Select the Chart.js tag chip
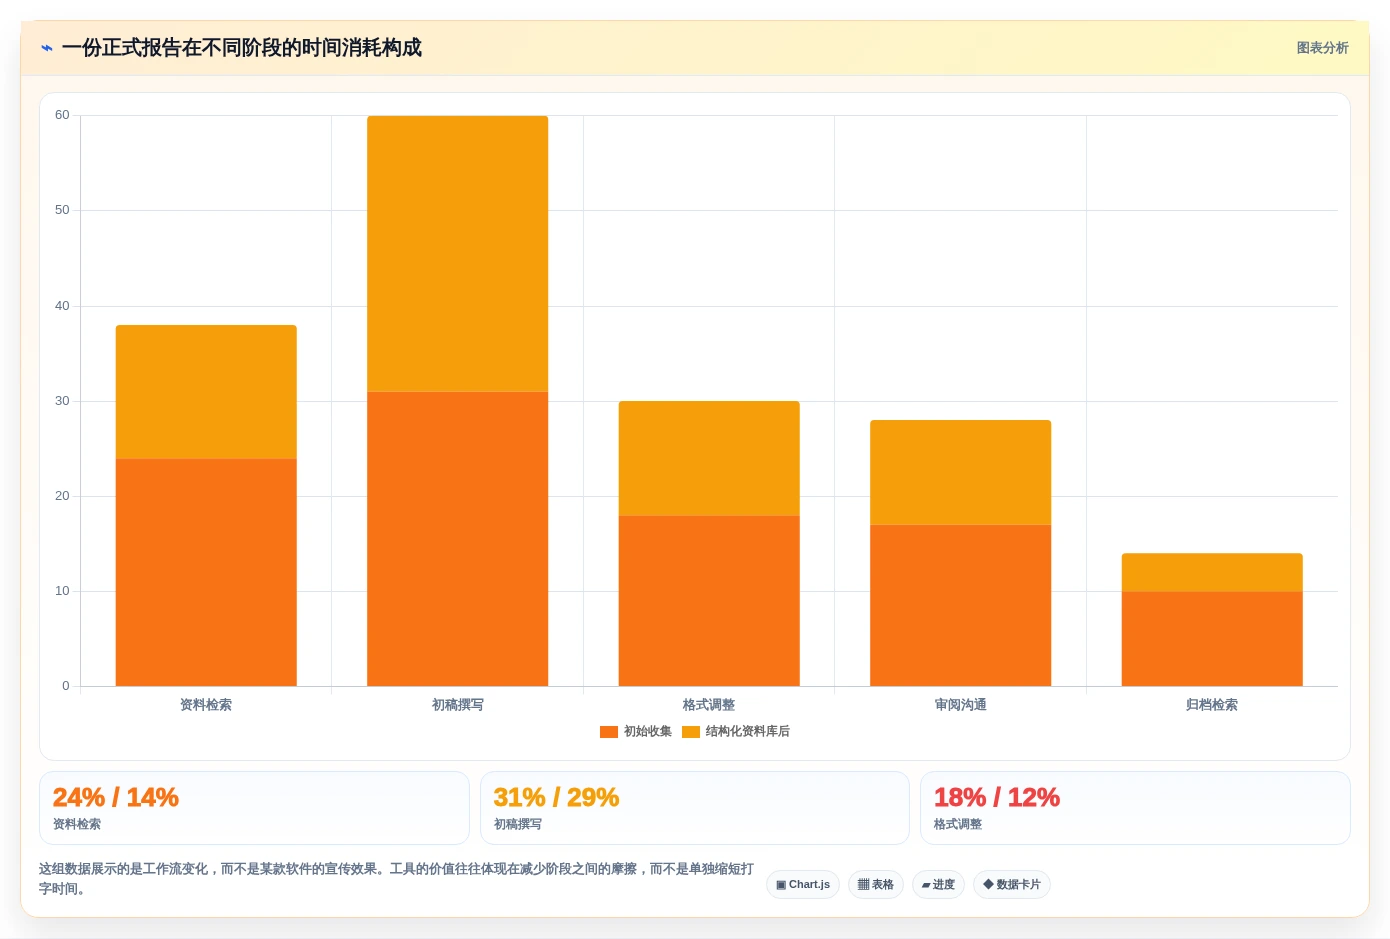 (x=803, y=885)
